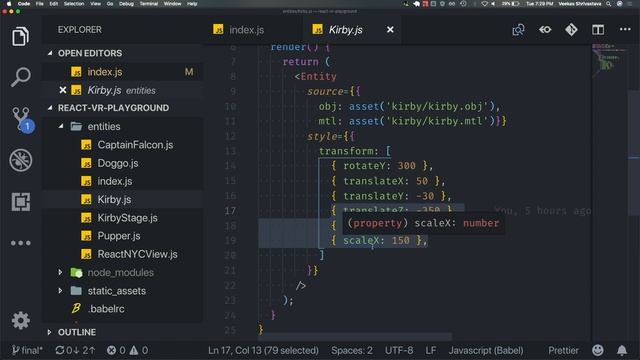Open the Terminal menu

tap(149, 4)
